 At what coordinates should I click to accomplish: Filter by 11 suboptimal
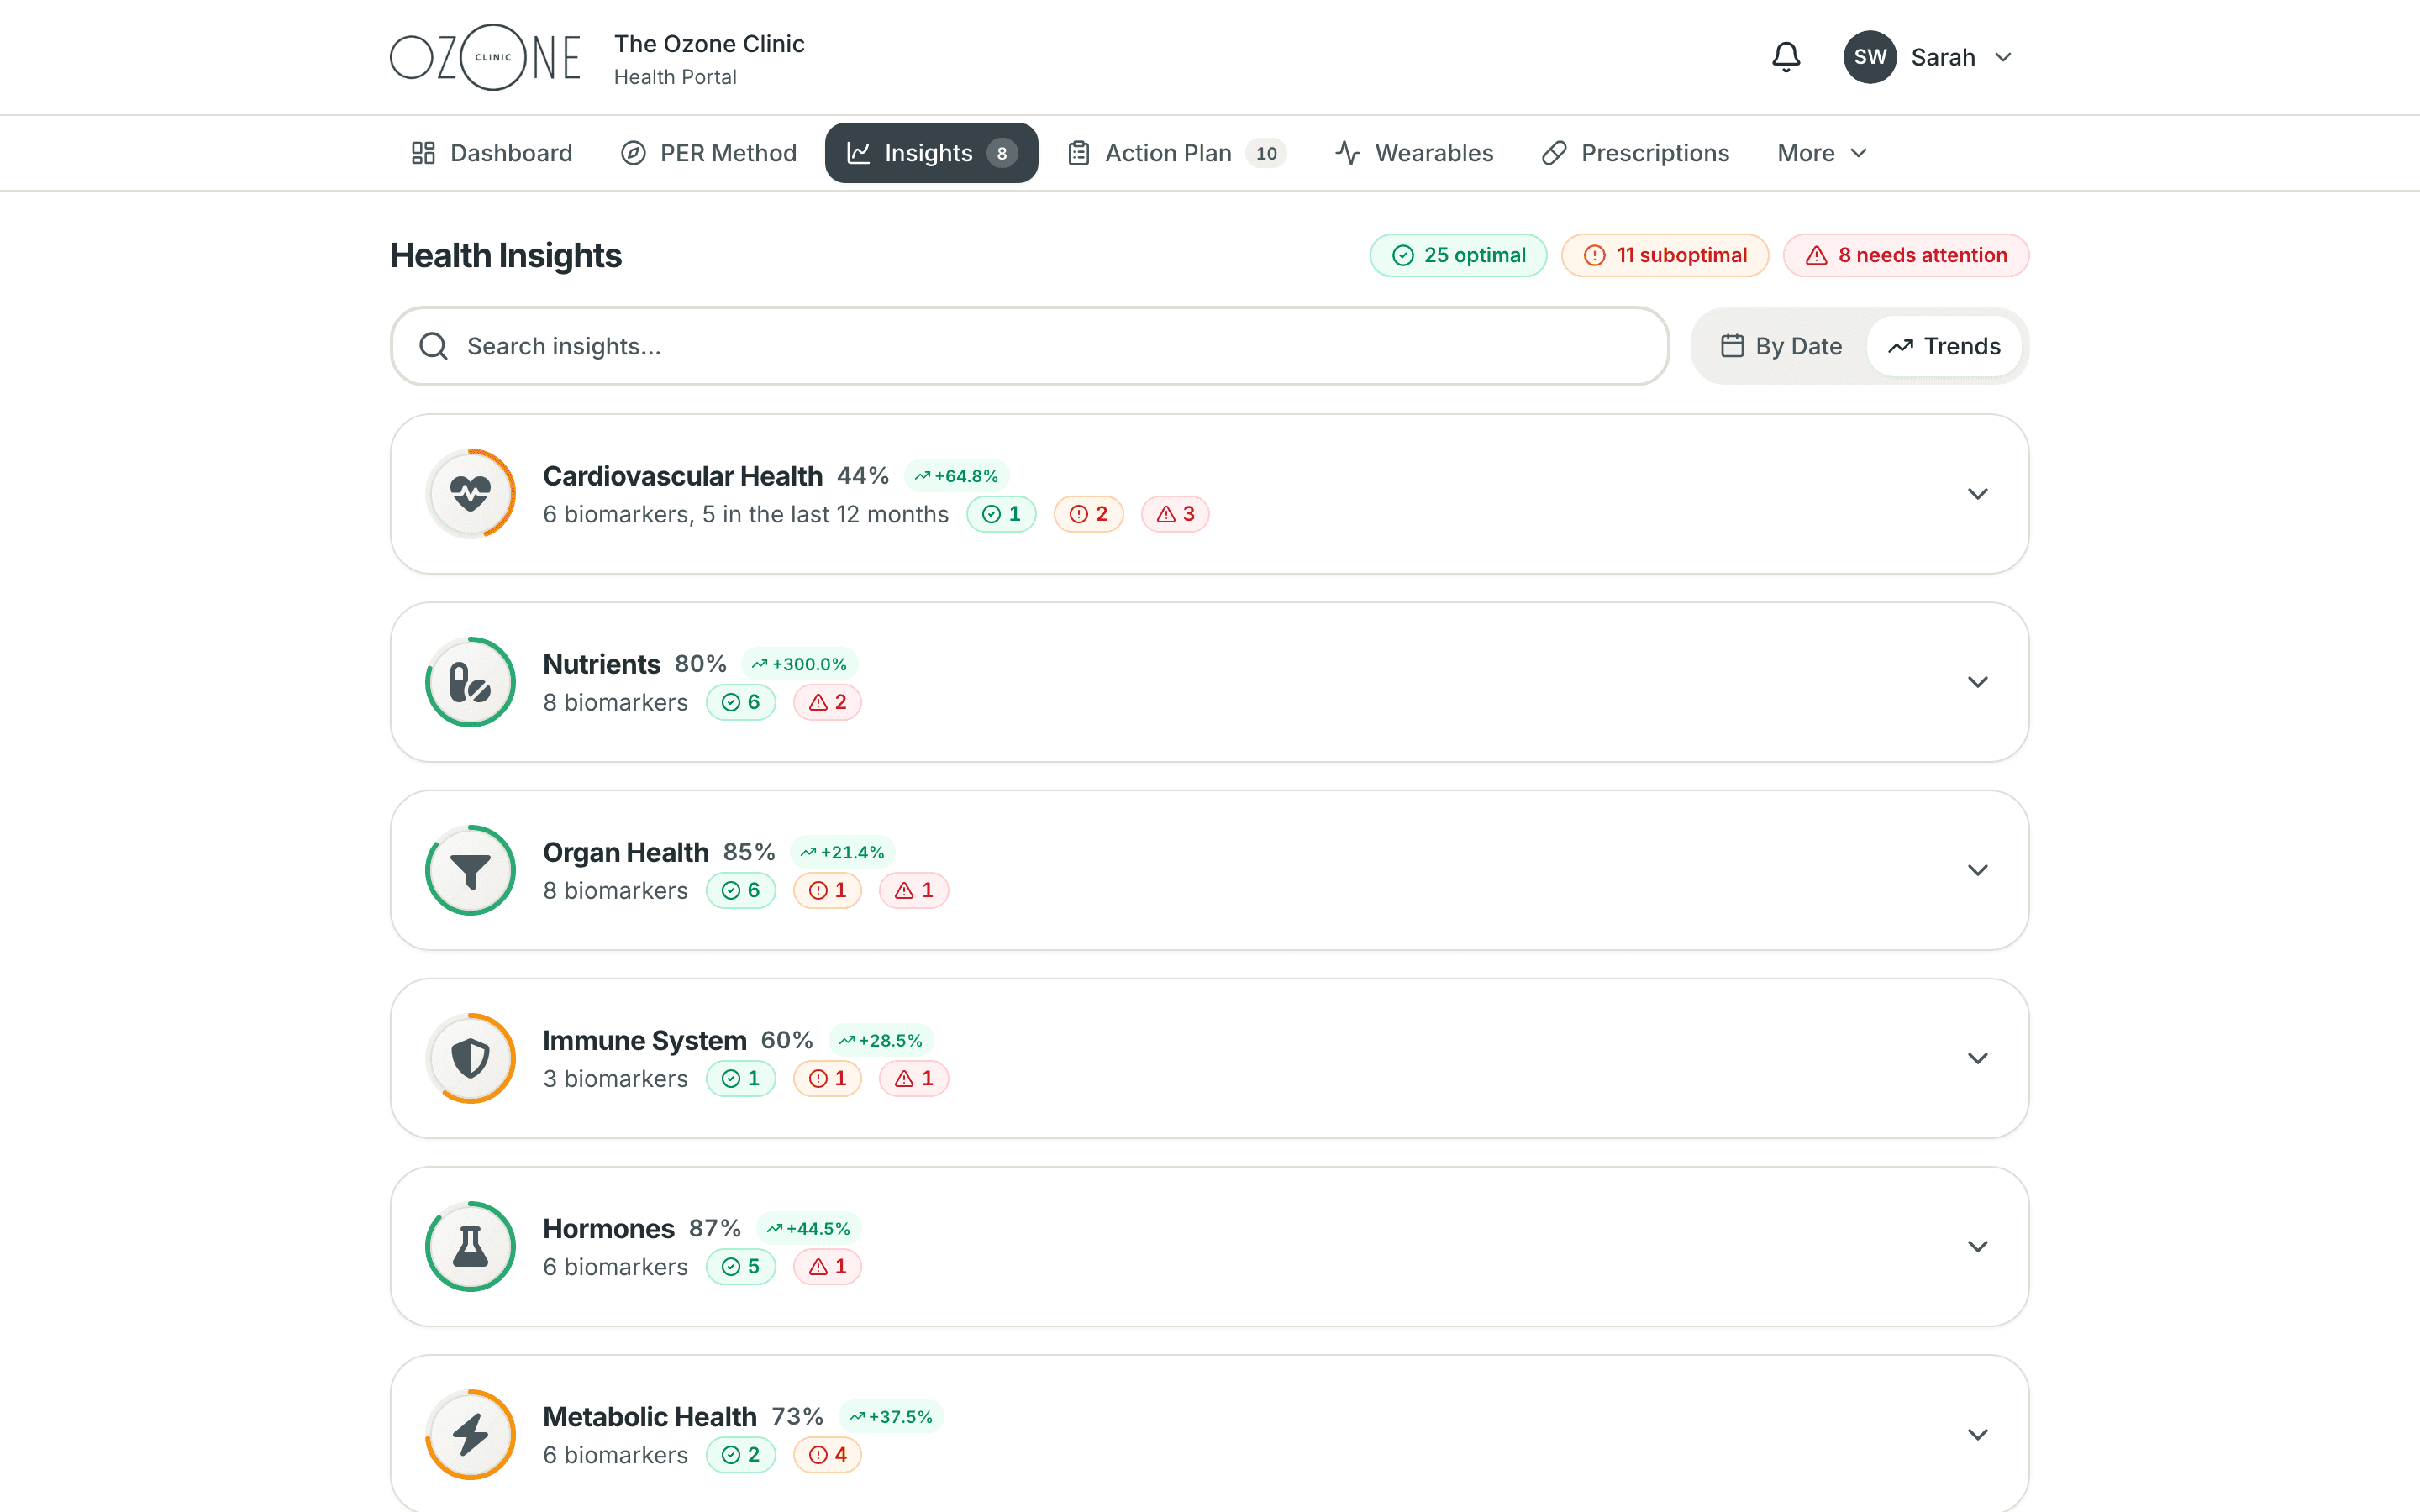(1665, 255)
